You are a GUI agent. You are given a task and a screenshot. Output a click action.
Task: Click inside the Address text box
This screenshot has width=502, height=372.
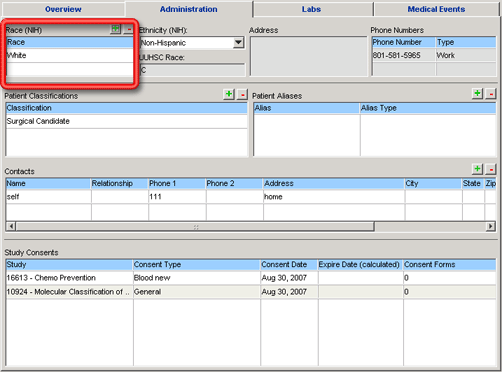point(308,56)
